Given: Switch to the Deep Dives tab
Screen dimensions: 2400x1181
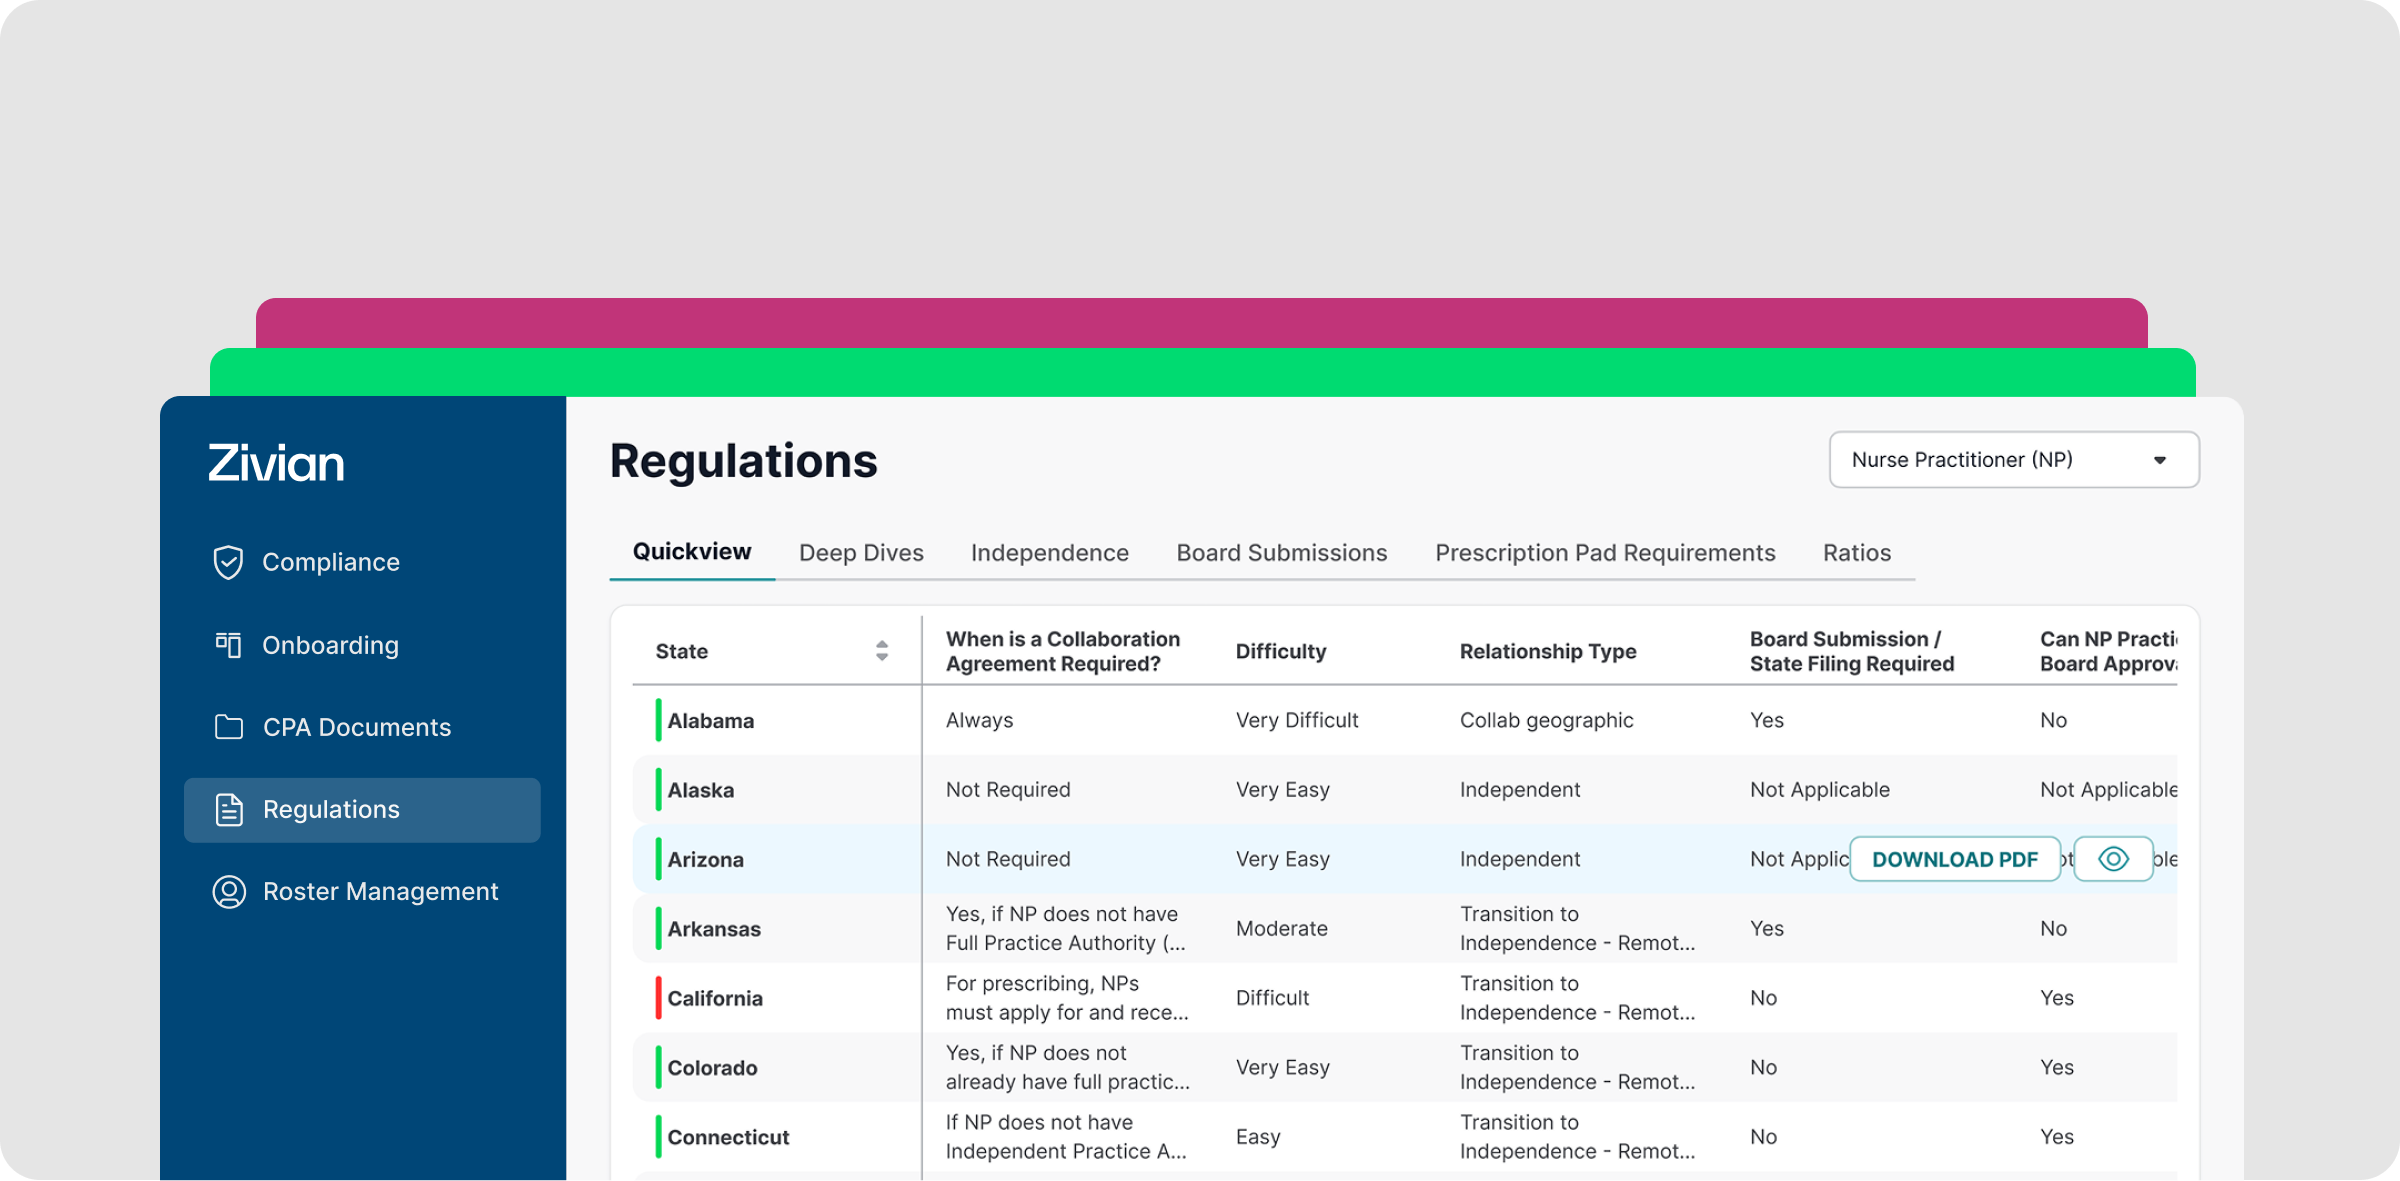Looking at the screenshot, I should pyautogui.click(x=860, y=553).
